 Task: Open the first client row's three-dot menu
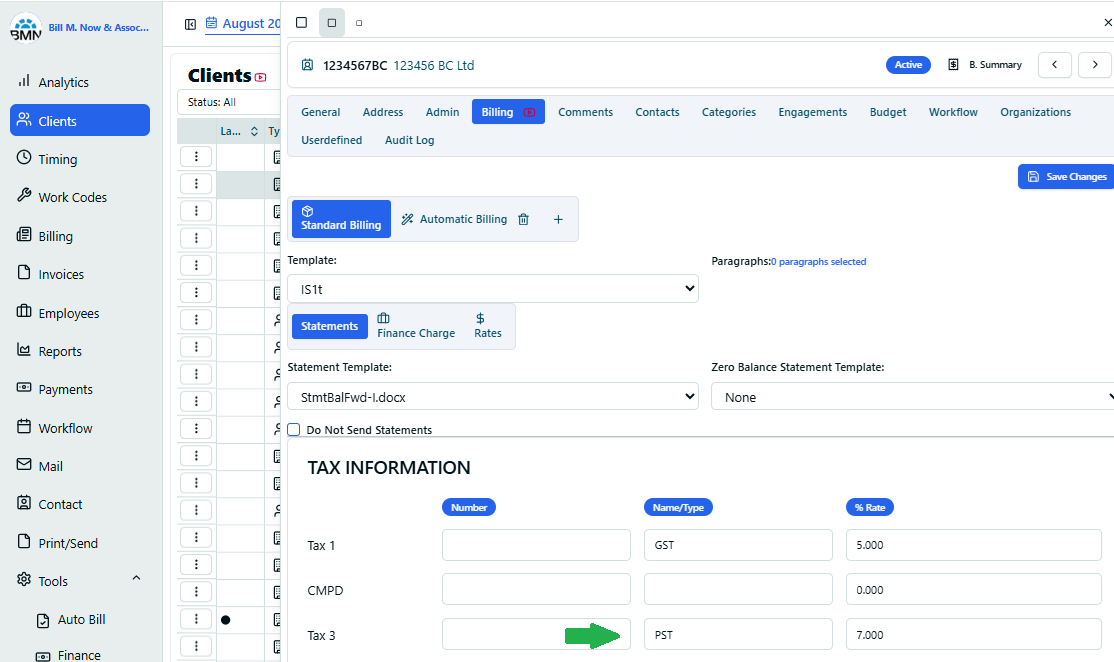click(x=196, y=156)
